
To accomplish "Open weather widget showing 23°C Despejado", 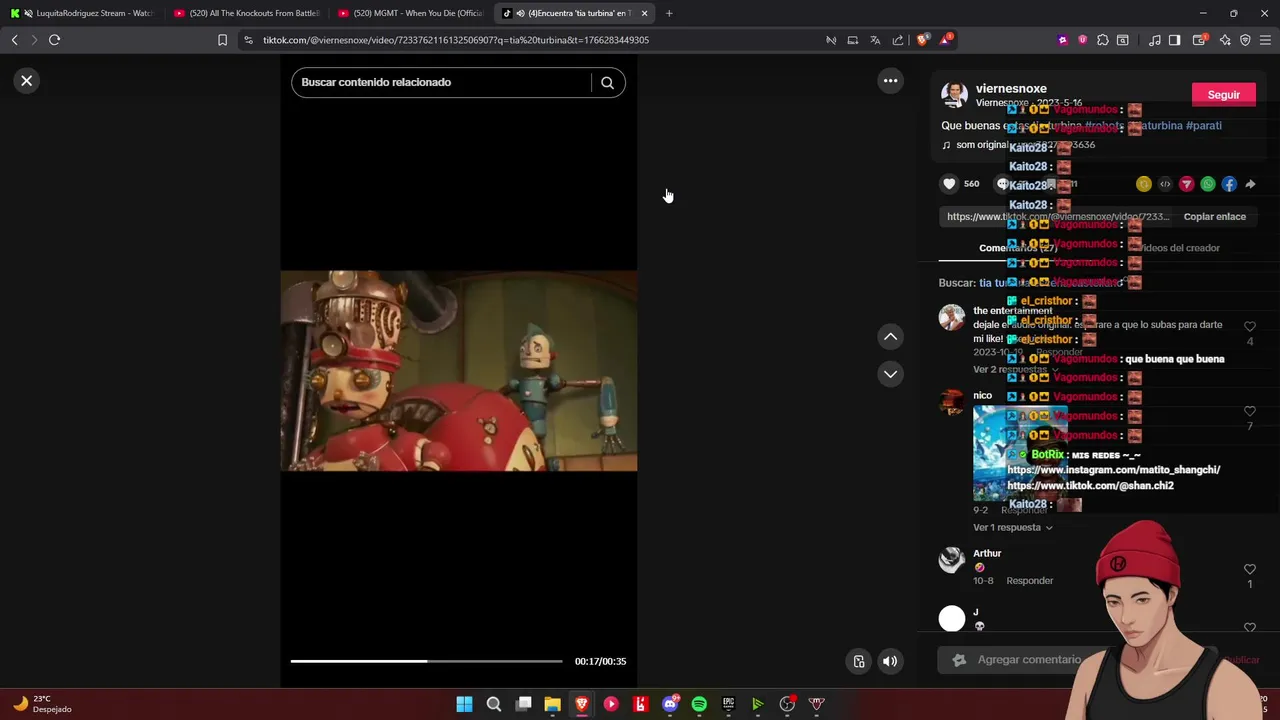I will pos(41,704).
